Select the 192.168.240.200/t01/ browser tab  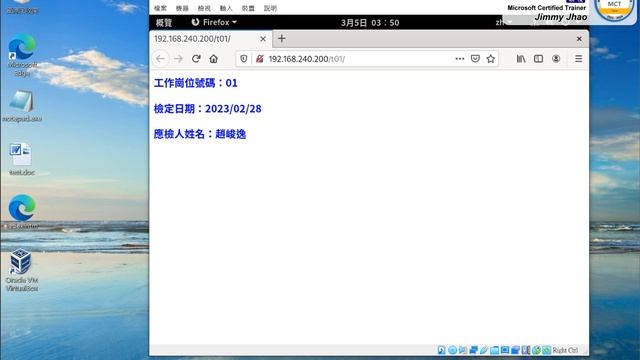point(210,39)
